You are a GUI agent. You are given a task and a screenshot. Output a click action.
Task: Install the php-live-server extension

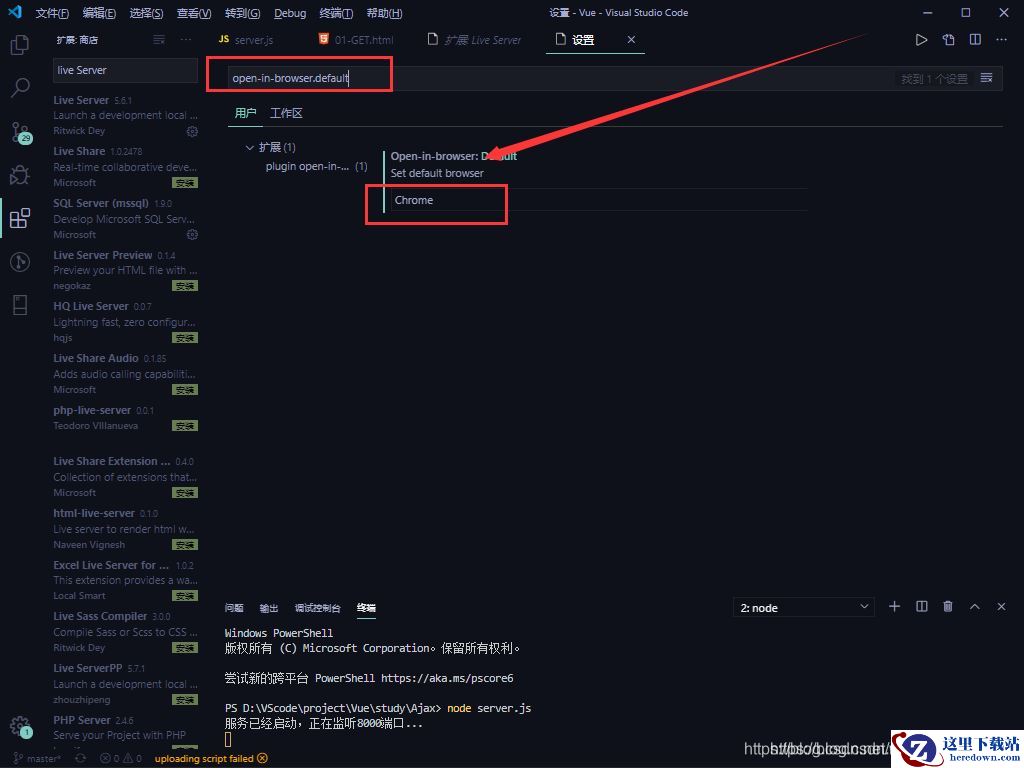click(185, 426)
